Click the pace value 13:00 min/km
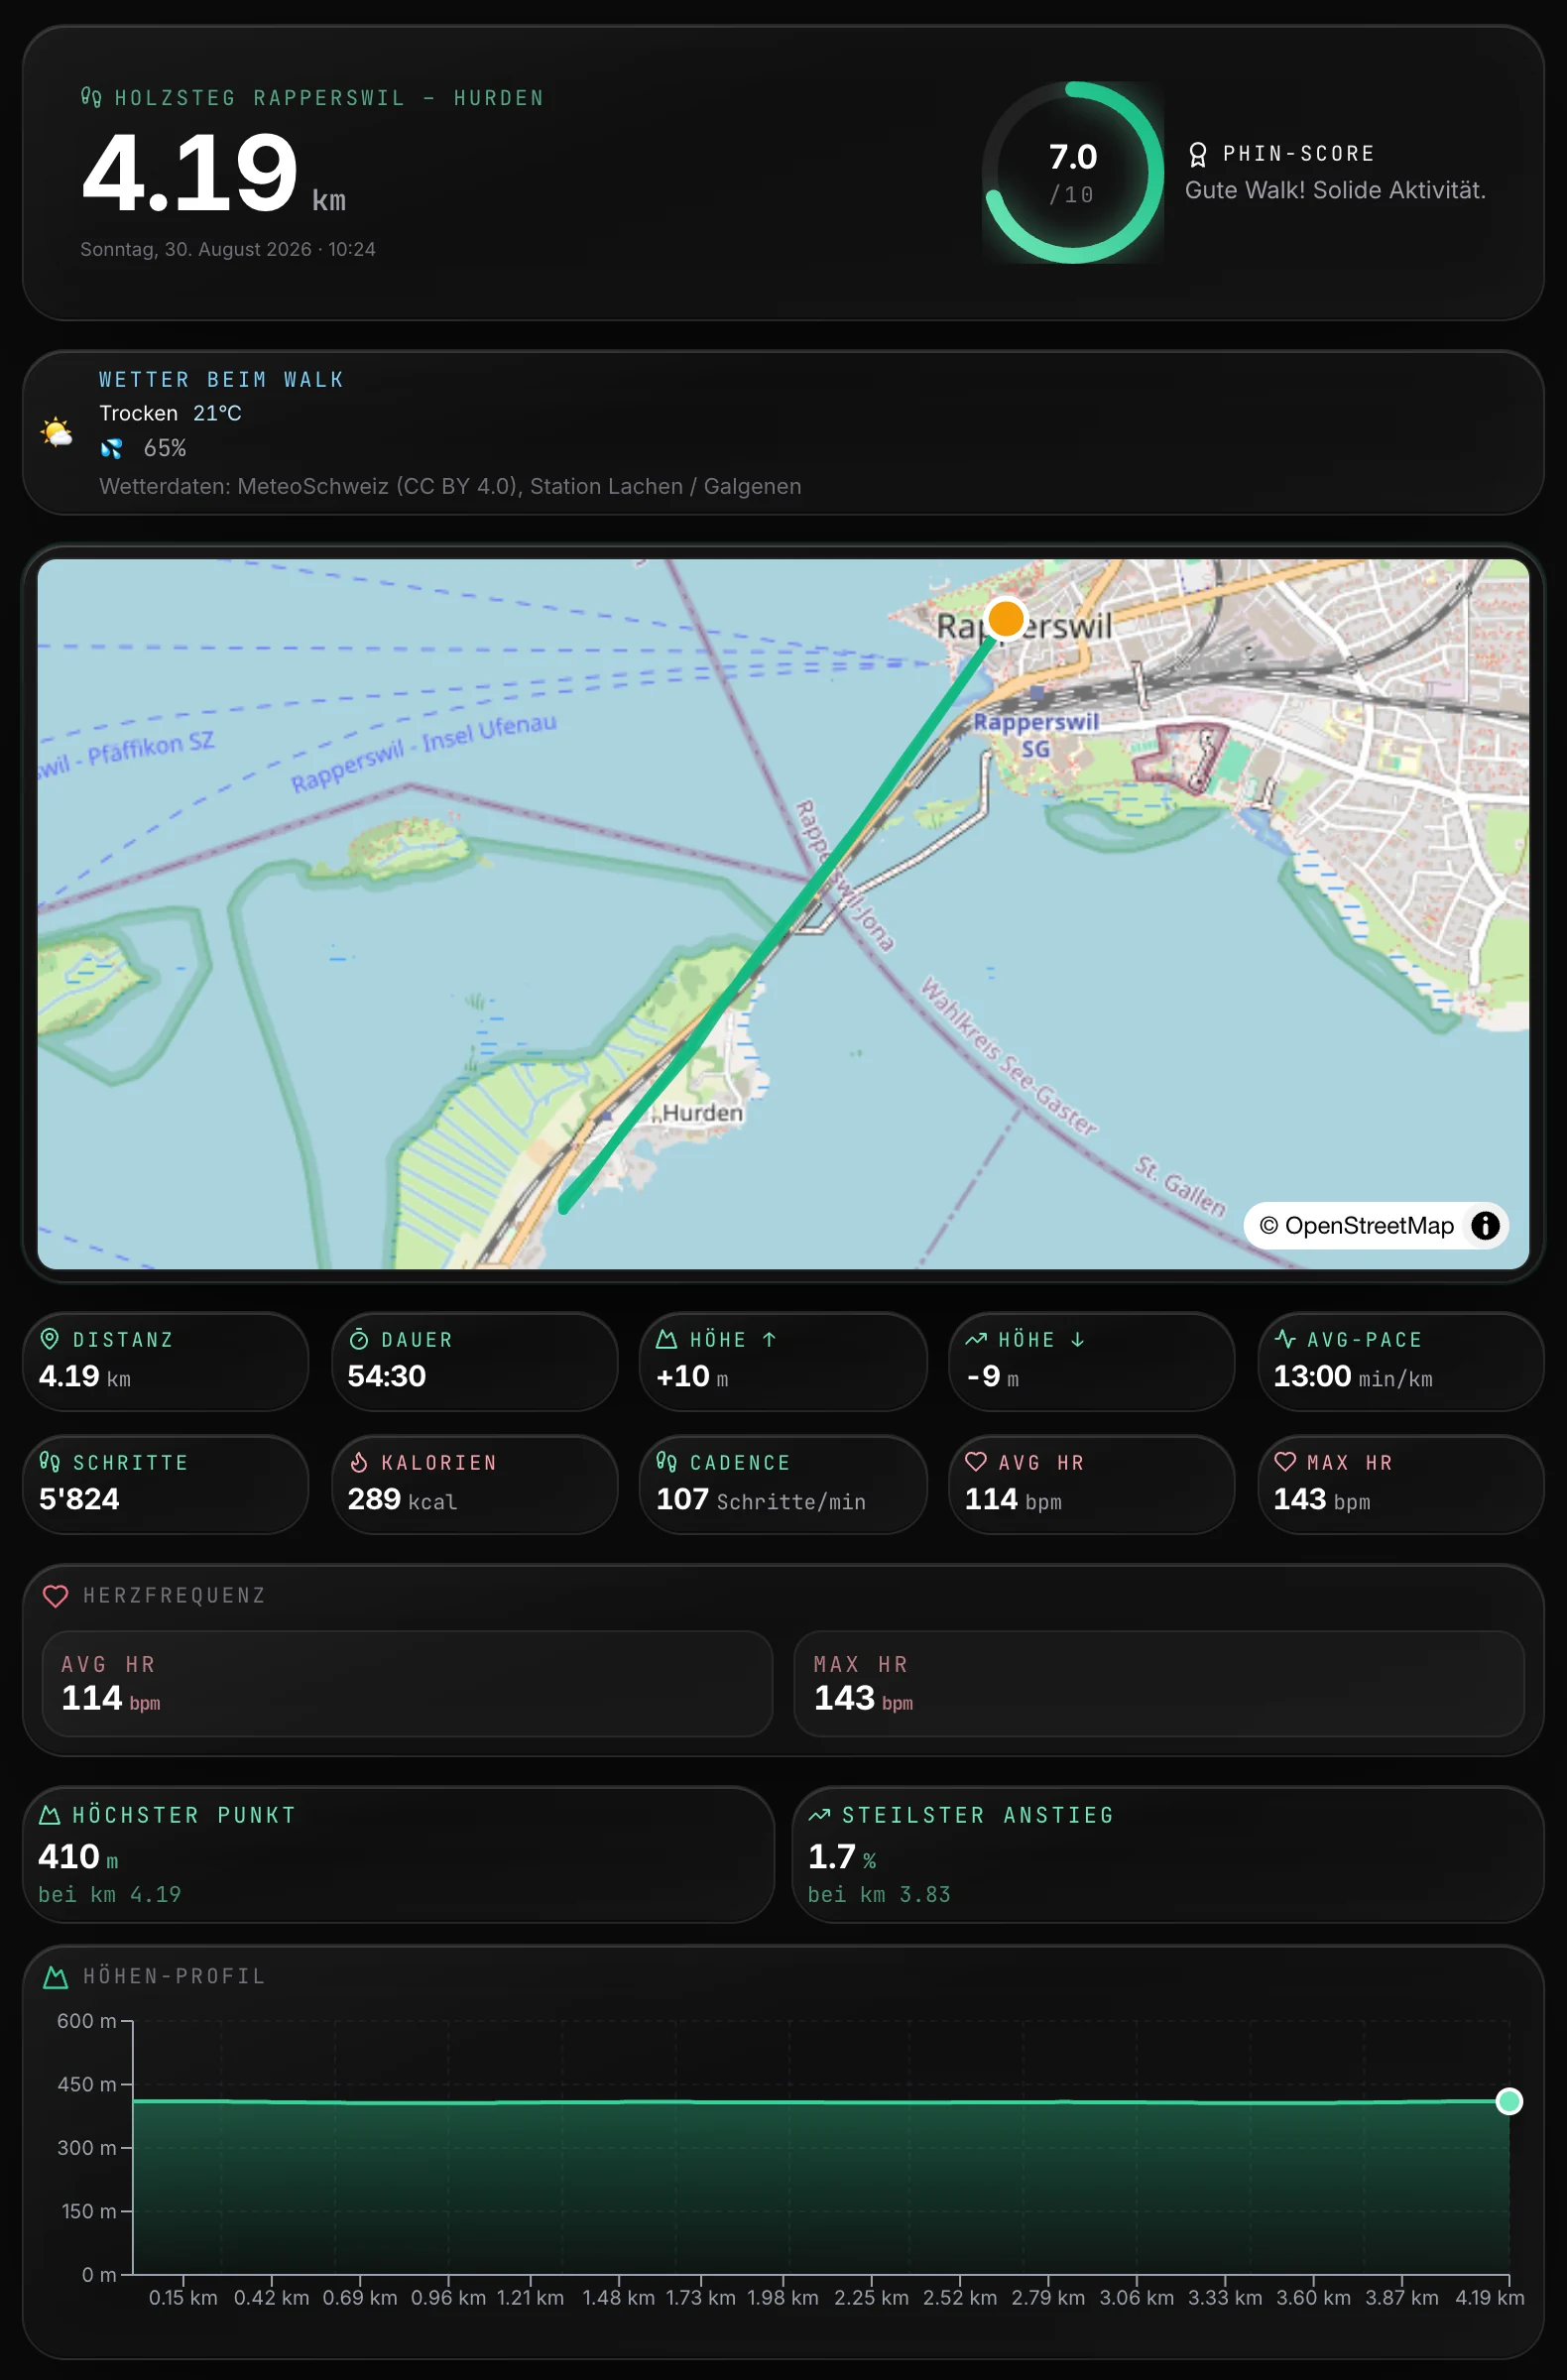This screenshot has width=1567, height=2380. [1353, 1377]
